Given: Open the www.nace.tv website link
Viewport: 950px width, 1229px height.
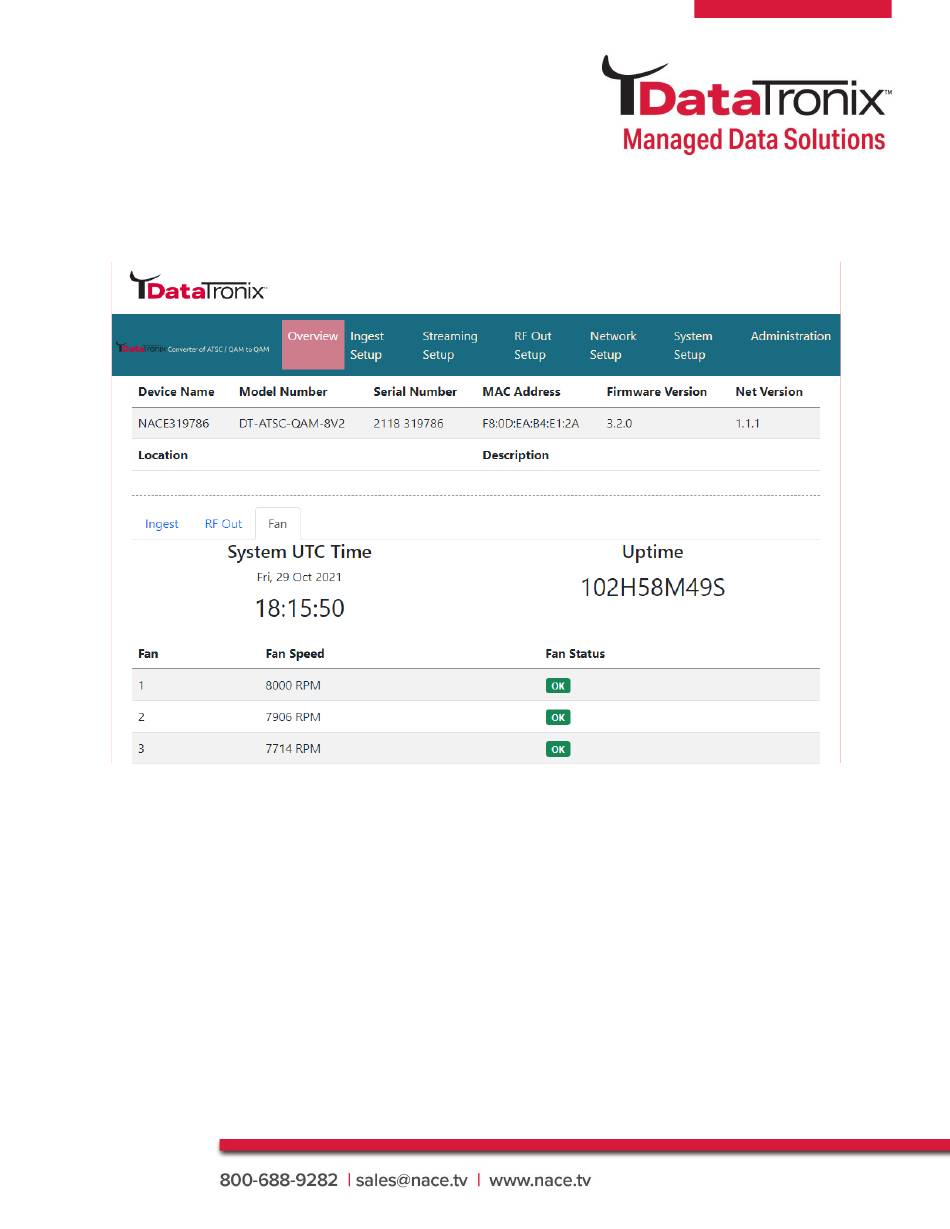Looking at the screenshot, I should [539, 1181].
